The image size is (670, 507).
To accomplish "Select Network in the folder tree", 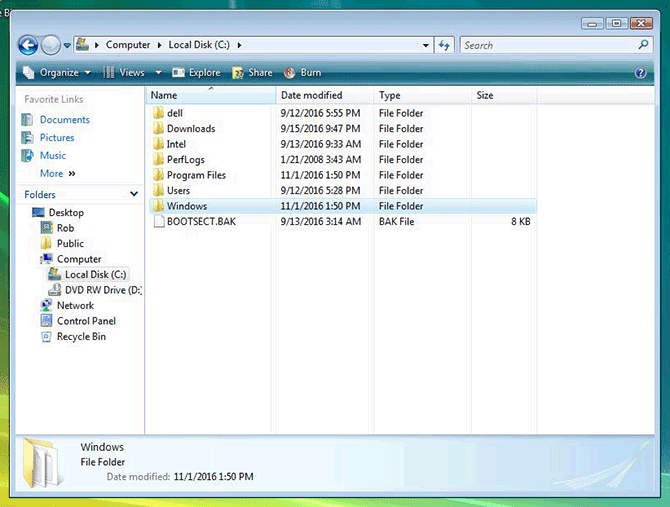I will tap(75, 305).
